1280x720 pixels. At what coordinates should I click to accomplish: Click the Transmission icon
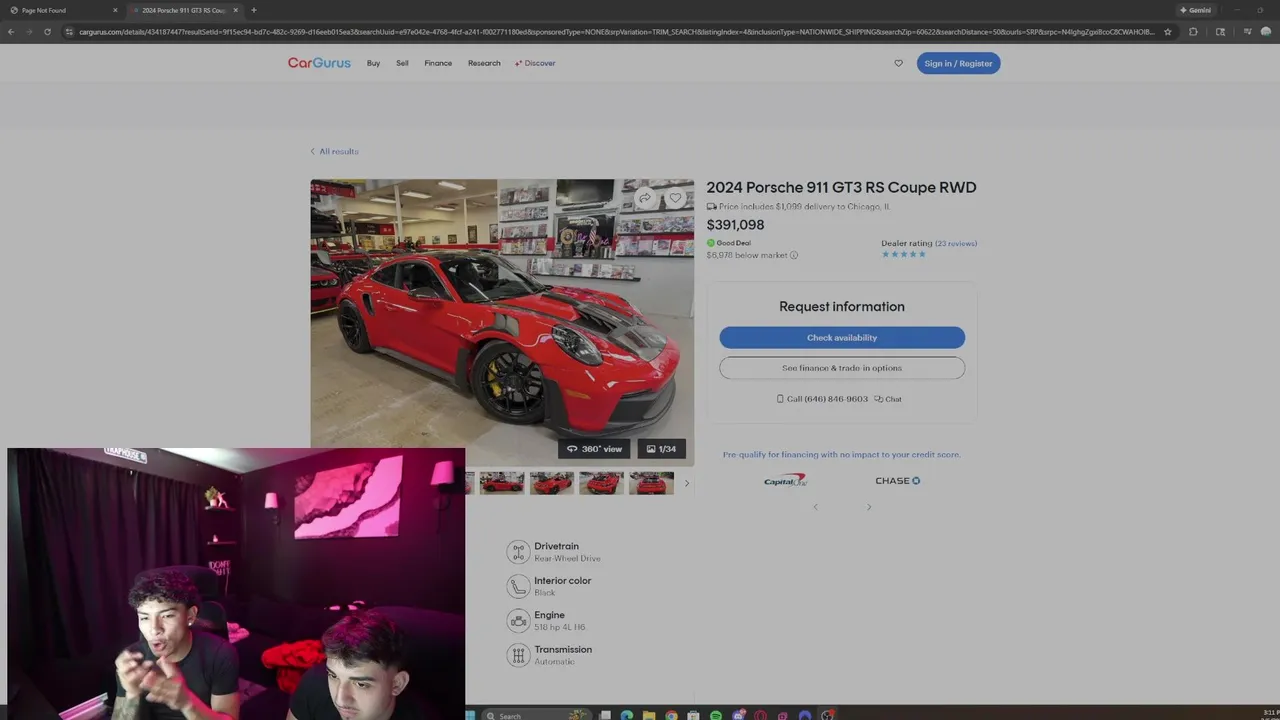tap(517, 655)
